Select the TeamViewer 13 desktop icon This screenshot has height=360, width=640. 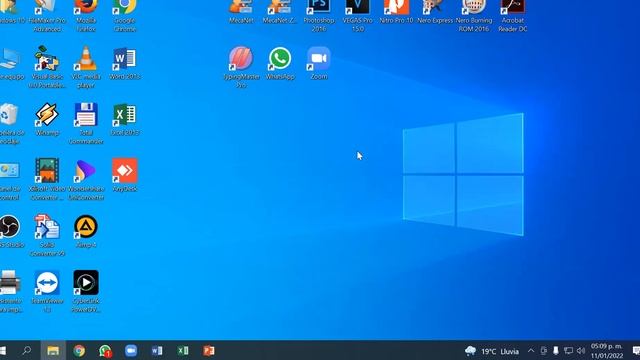tap(47, 291)
